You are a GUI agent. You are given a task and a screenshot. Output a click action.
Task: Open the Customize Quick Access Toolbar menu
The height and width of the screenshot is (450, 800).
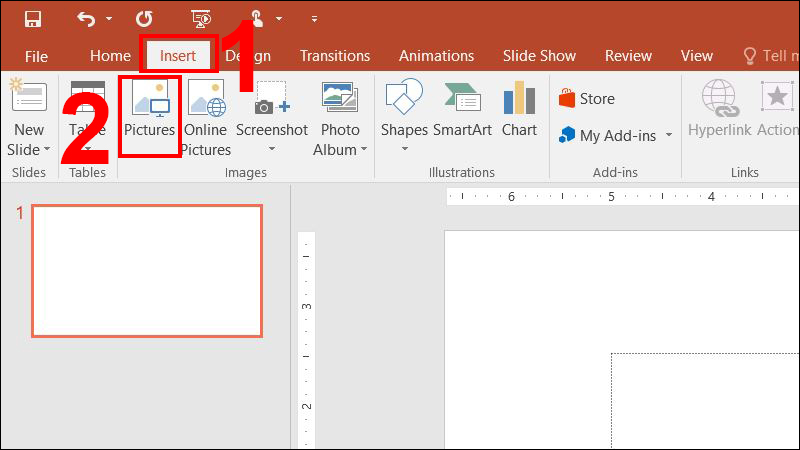(314, 20)
